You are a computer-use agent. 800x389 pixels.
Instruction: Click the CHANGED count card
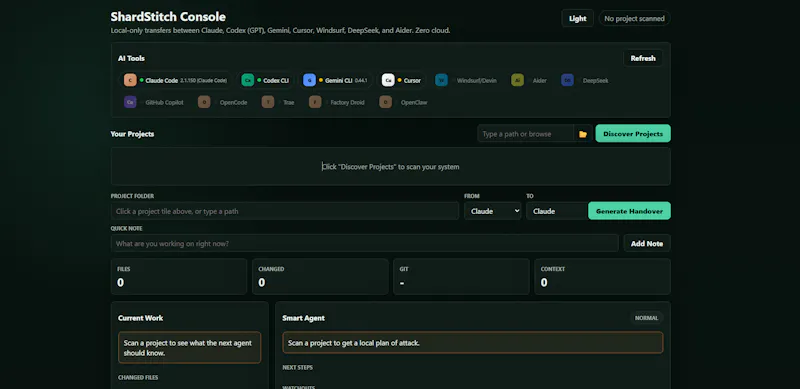click(x=320, y=277)
